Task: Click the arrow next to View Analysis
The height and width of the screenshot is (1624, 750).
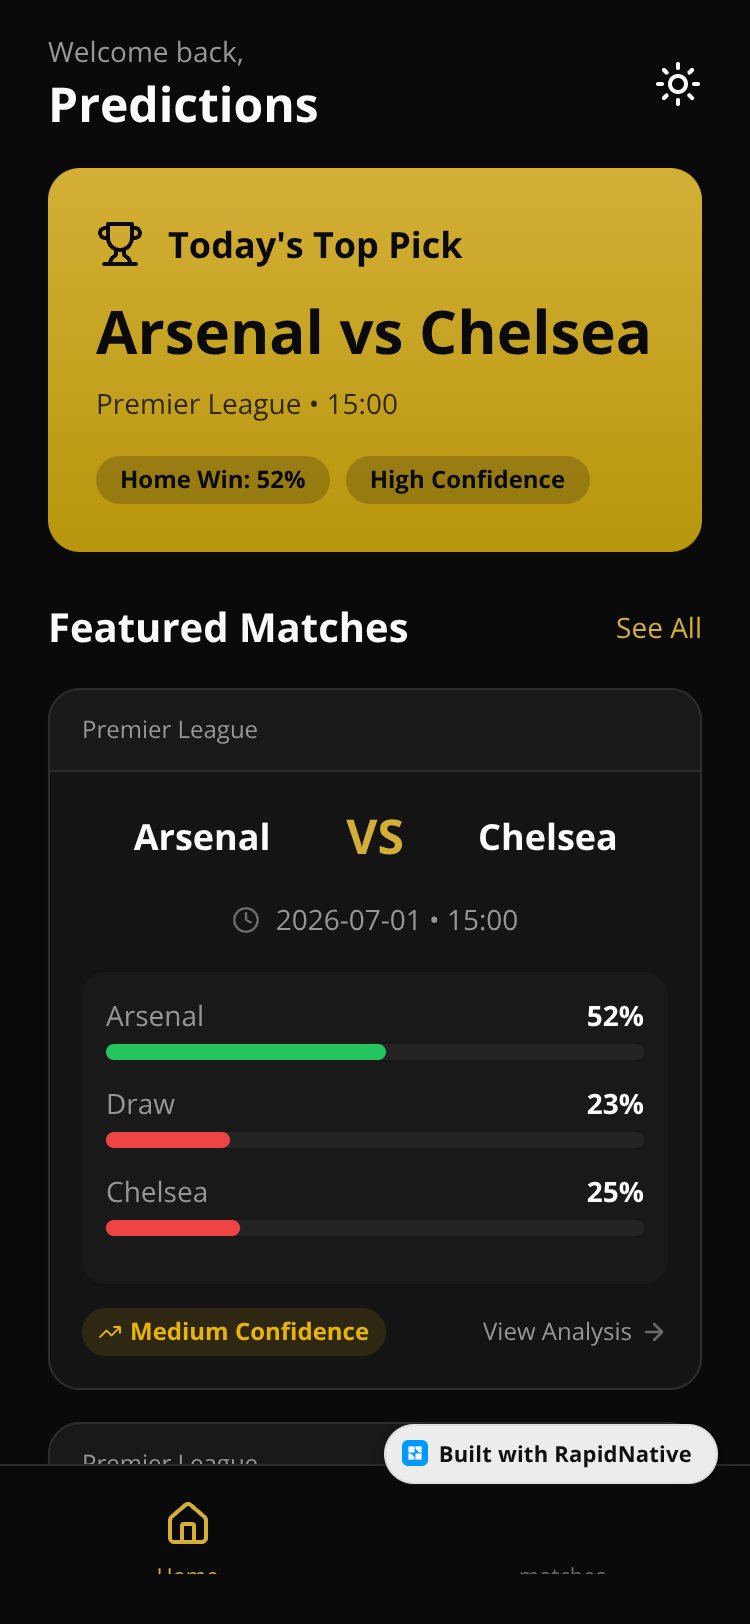Action: click(x=654, y=1332)
